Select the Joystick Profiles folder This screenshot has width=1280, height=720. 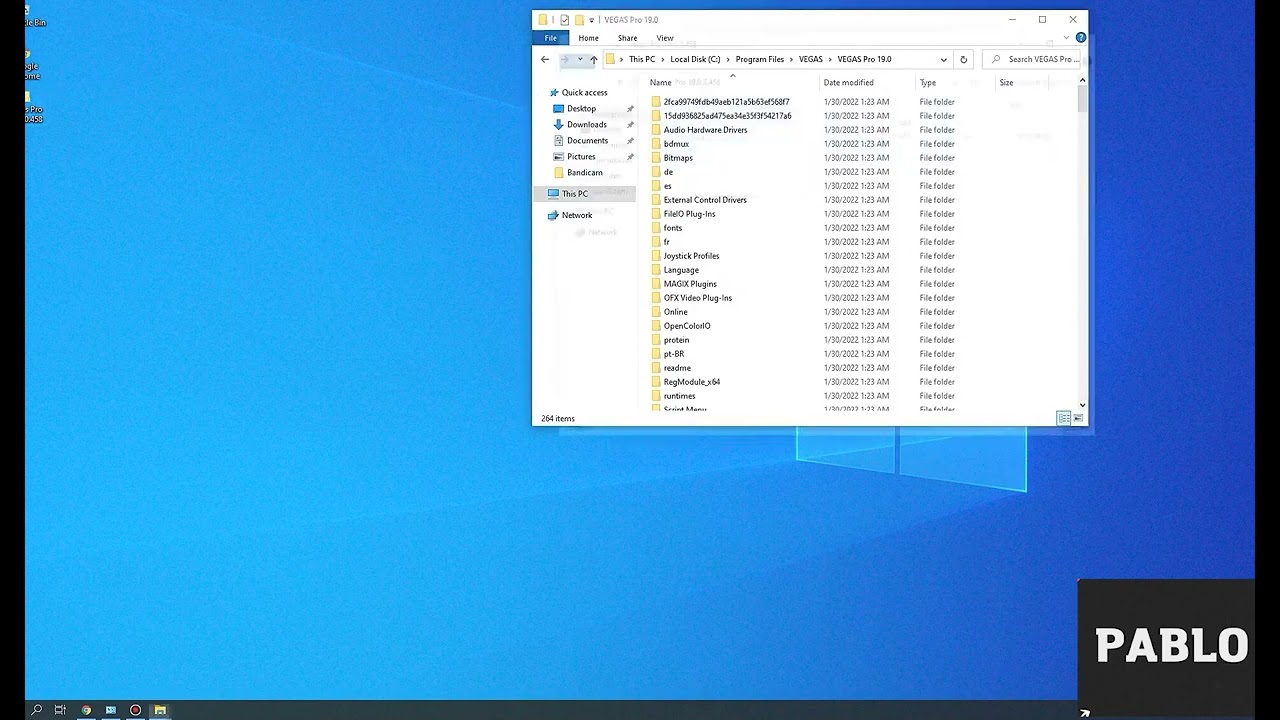(691, 256)
